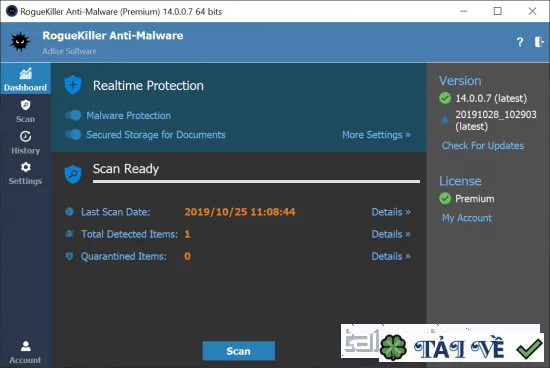Click the Scan Ready magnifier shield icon
The width and height of the screenshot is (550, 368).
tap(73, 174)
